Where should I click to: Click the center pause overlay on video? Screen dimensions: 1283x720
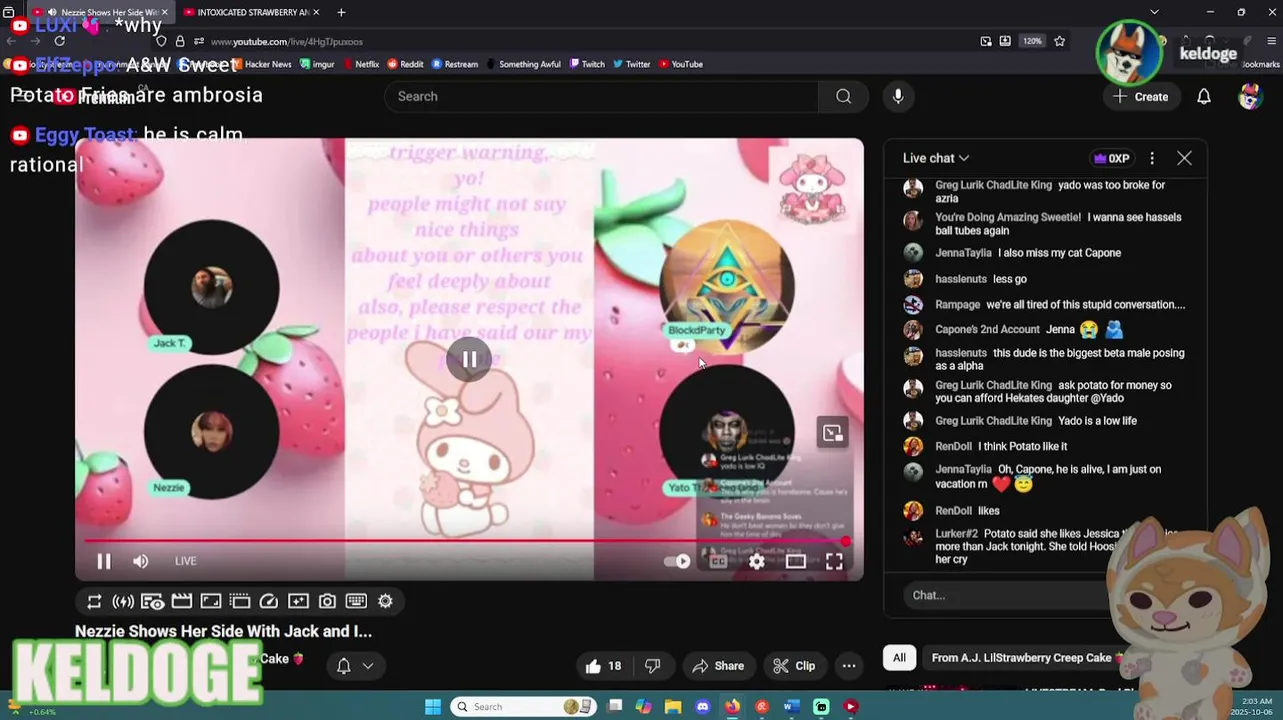pyautogui.click(x=469, y=359)
